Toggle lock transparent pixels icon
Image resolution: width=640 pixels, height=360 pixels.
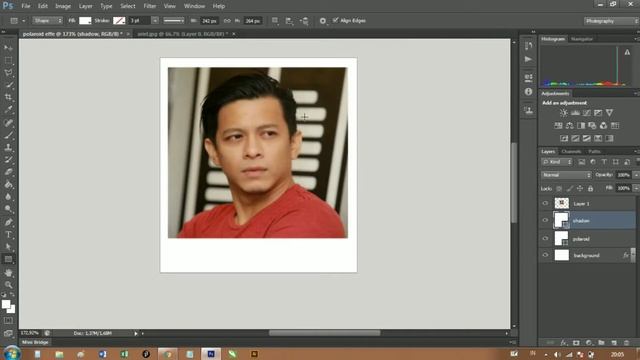click(x=559, y=189)
